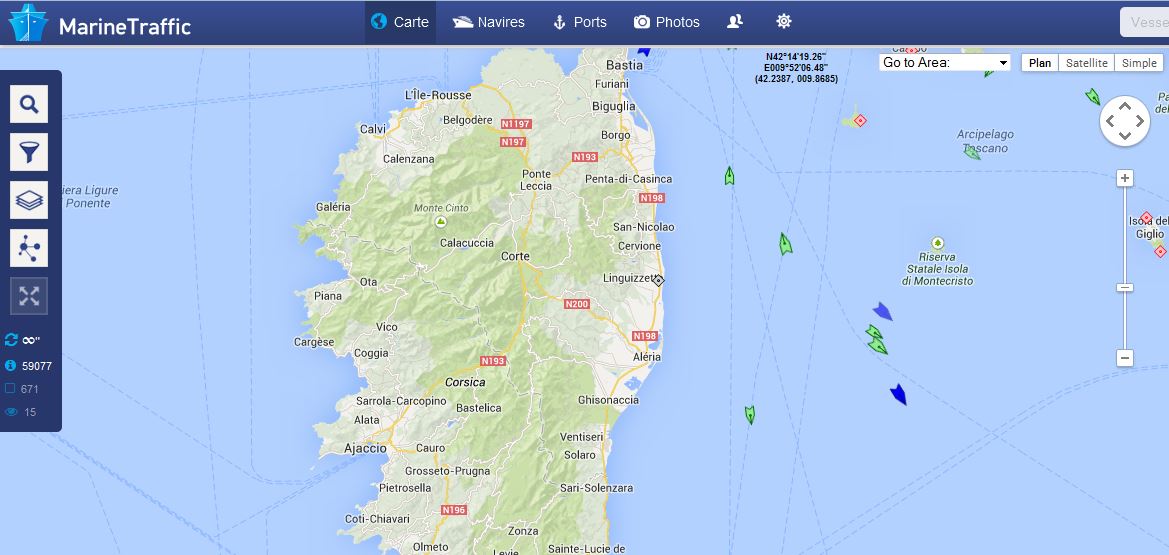Click the Monte Cinto mountain marker
Screen dimensions: 1169x555
tap(441, 222)
